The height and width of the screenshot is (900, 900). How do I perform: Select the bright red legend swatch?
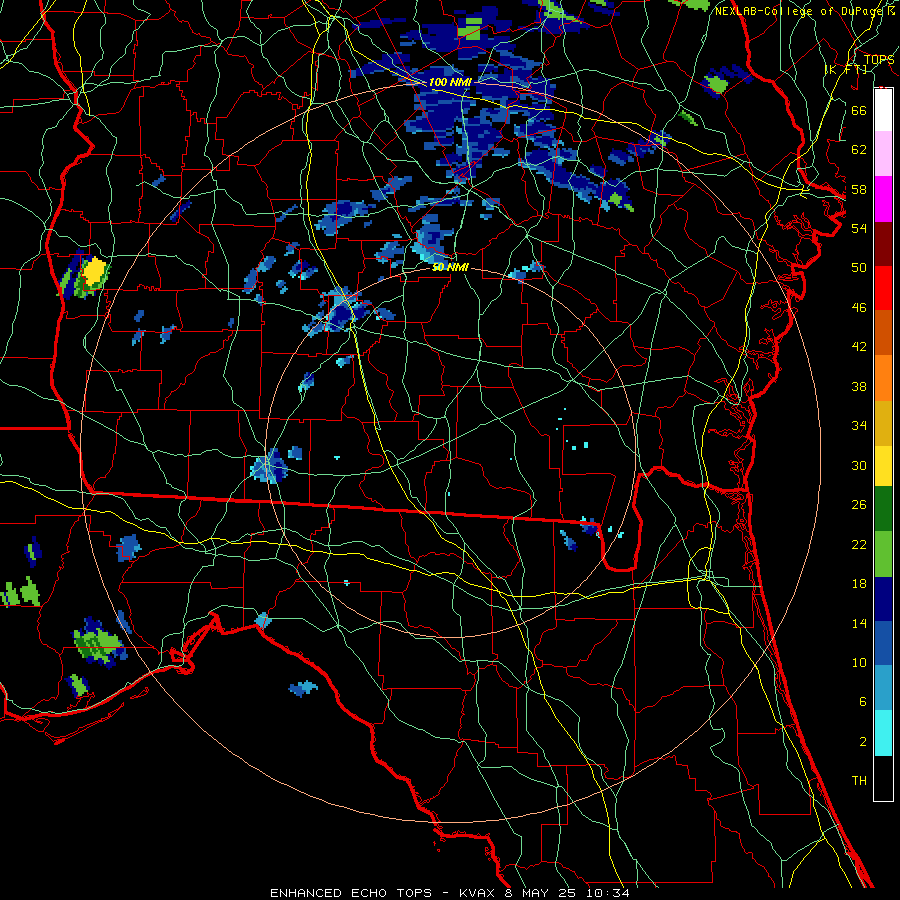coord(883,288)
